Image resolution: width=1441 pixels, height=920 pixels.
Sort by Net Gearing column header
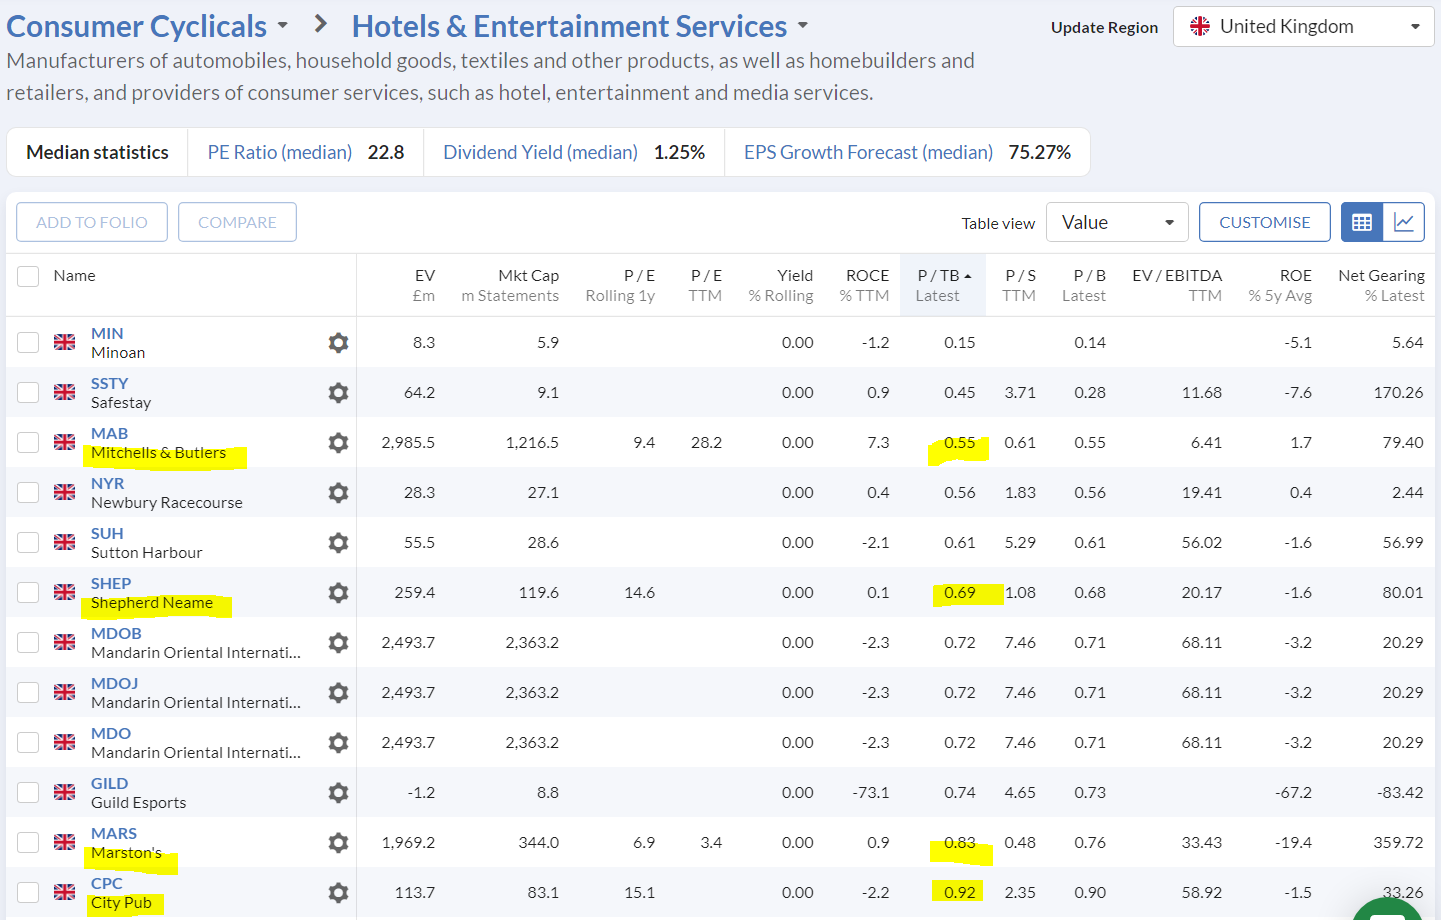pyautogui.click(x=1381, y=285)
